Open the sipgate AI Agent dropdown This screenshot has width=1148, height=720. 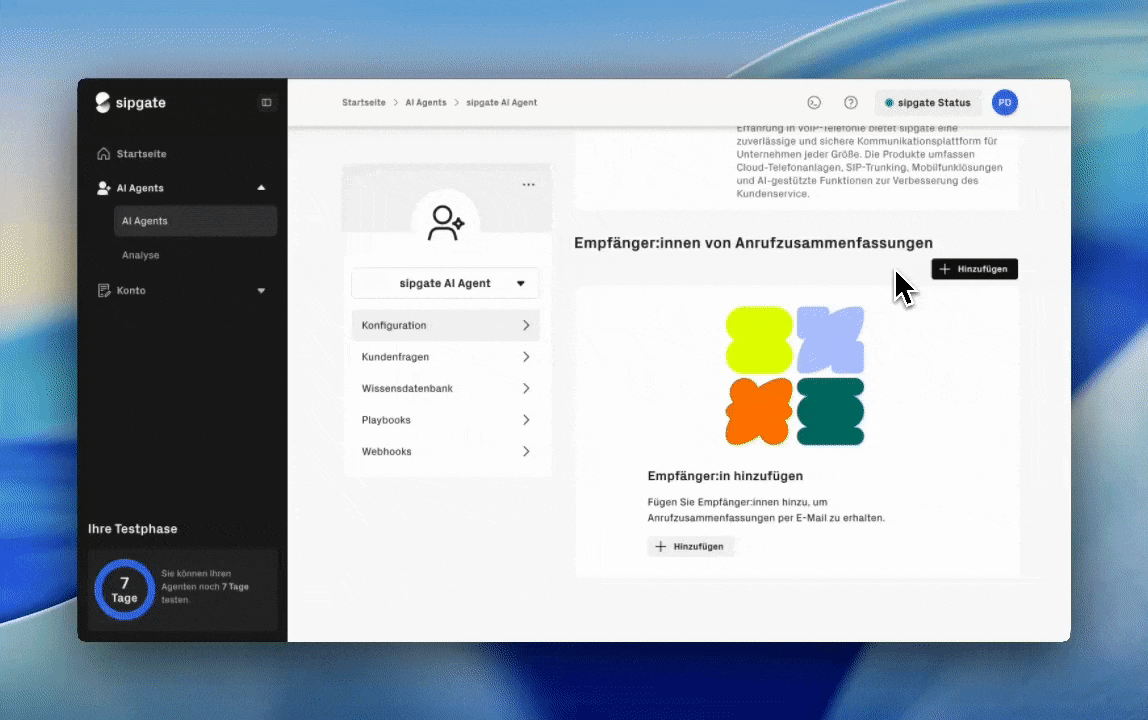pyautogui.click(x=445, y=283)
